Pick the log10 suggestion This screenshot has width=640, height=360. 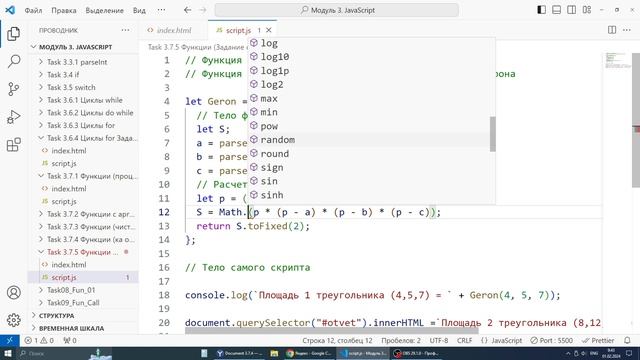[369, 56]
